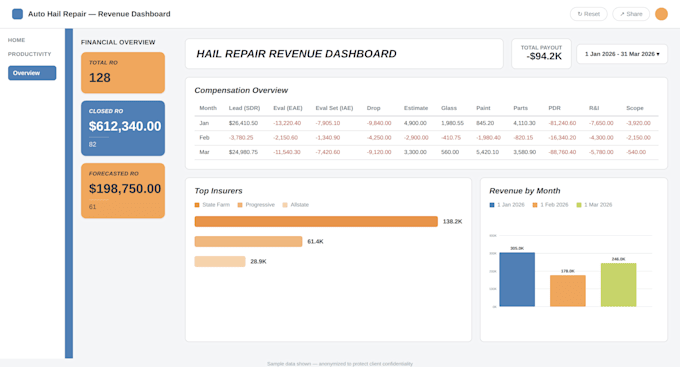The image size is (680, 367).
Task: Click Feb PDR value -16,340.20
Action: pyautogui.click(x=562, y=138)
